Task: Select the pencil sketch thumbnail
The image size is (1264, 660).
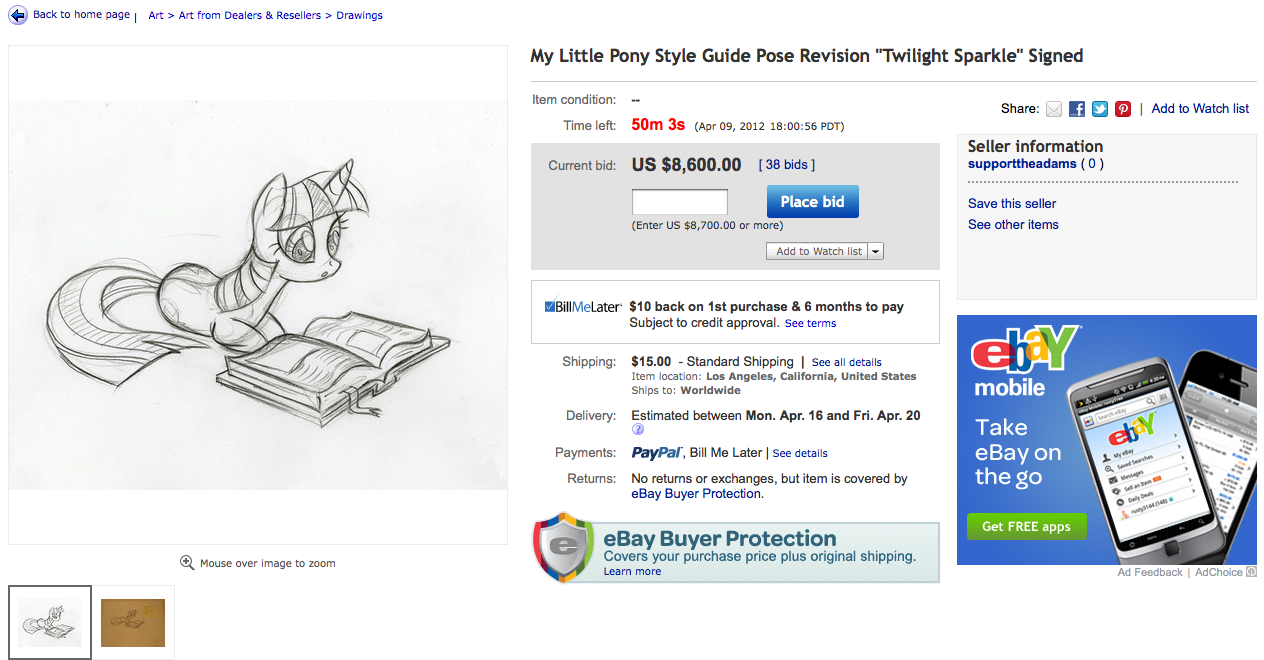Action: [x=50, y=622]
